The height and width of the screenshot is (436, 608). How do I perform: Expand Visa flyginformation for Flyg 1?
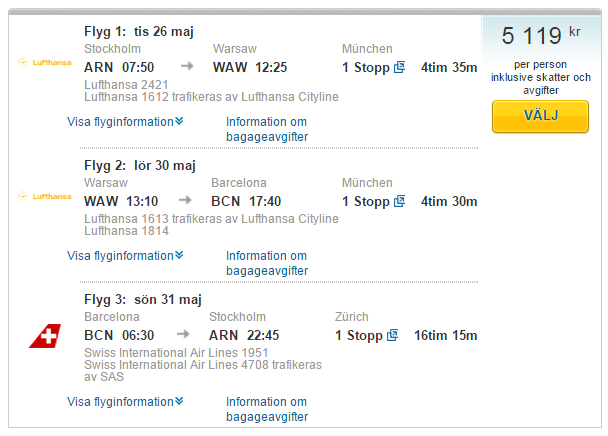tap(125, 122)
